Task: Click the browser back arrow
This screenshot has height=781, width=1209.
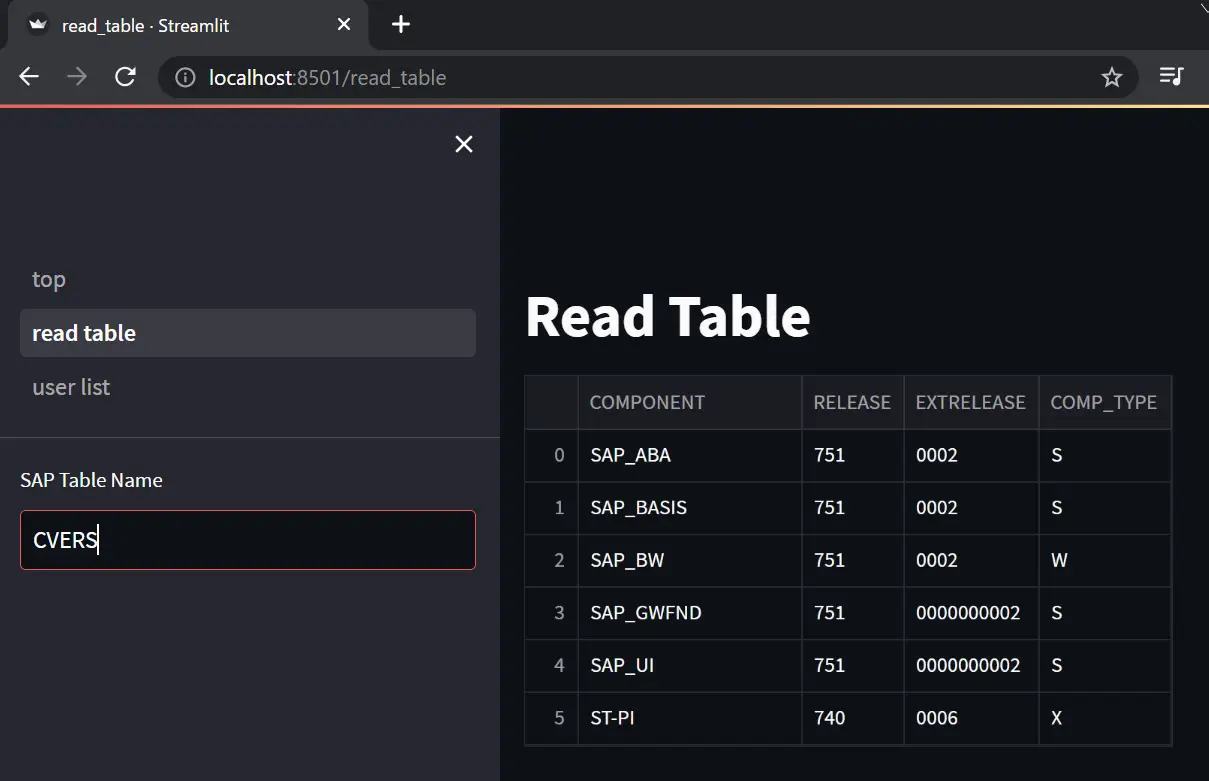Action: pos(29,77)
